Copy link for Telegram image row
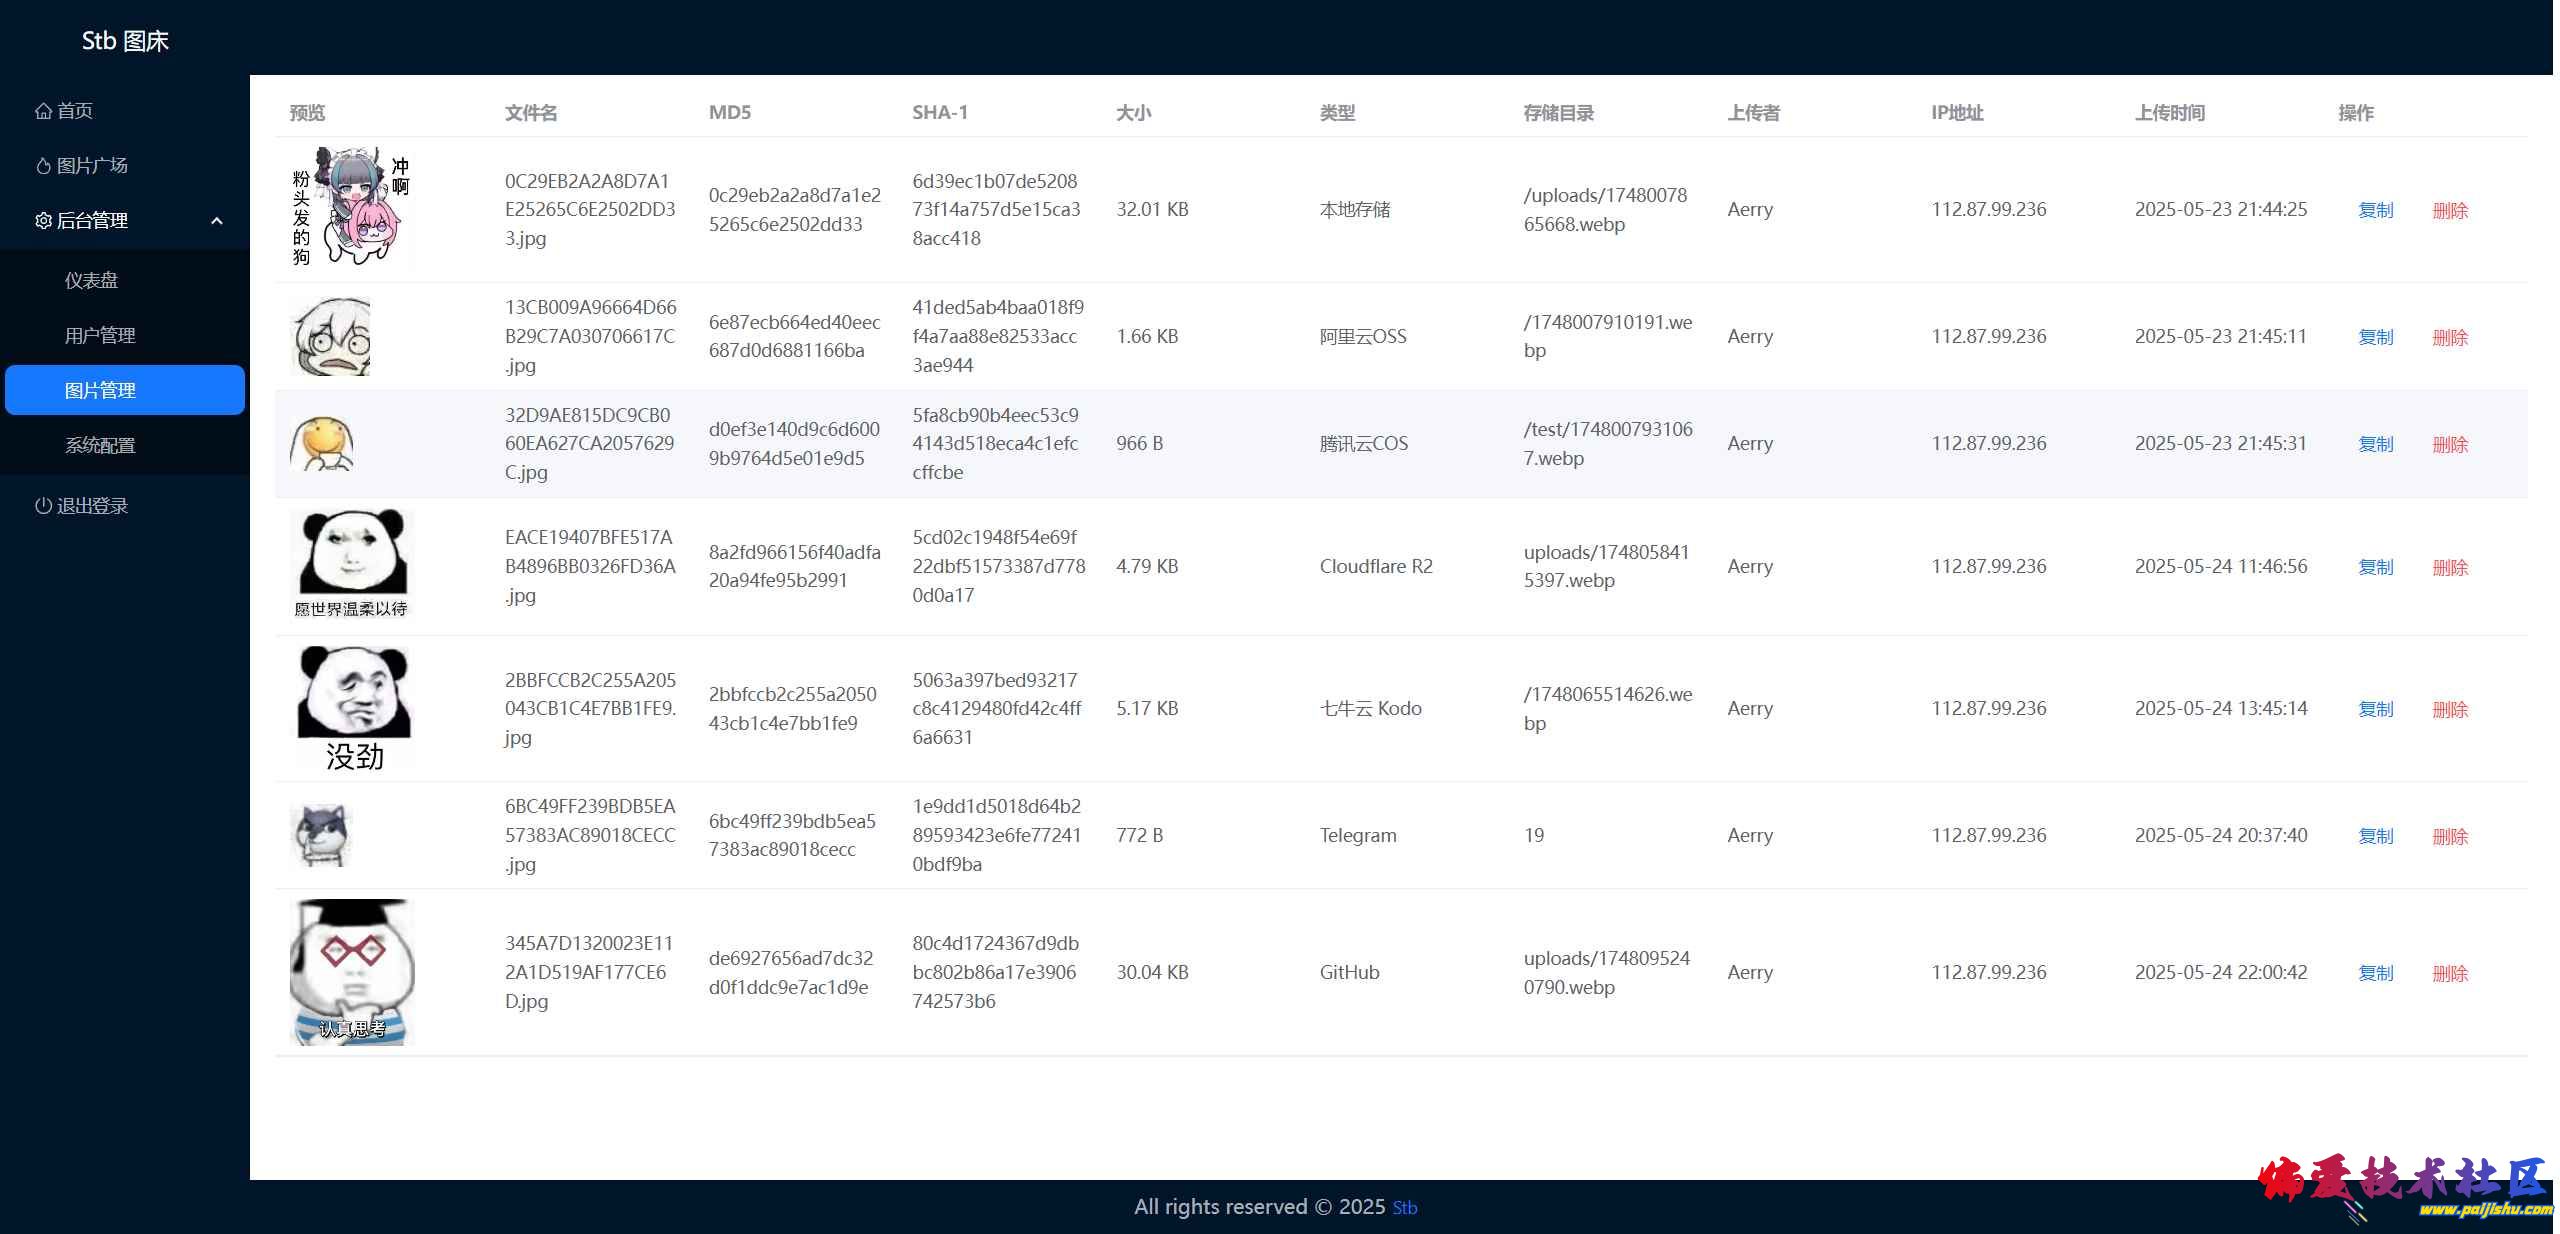The width and height of the screenshot is (2560, 1234). (x=2375, y=836)
